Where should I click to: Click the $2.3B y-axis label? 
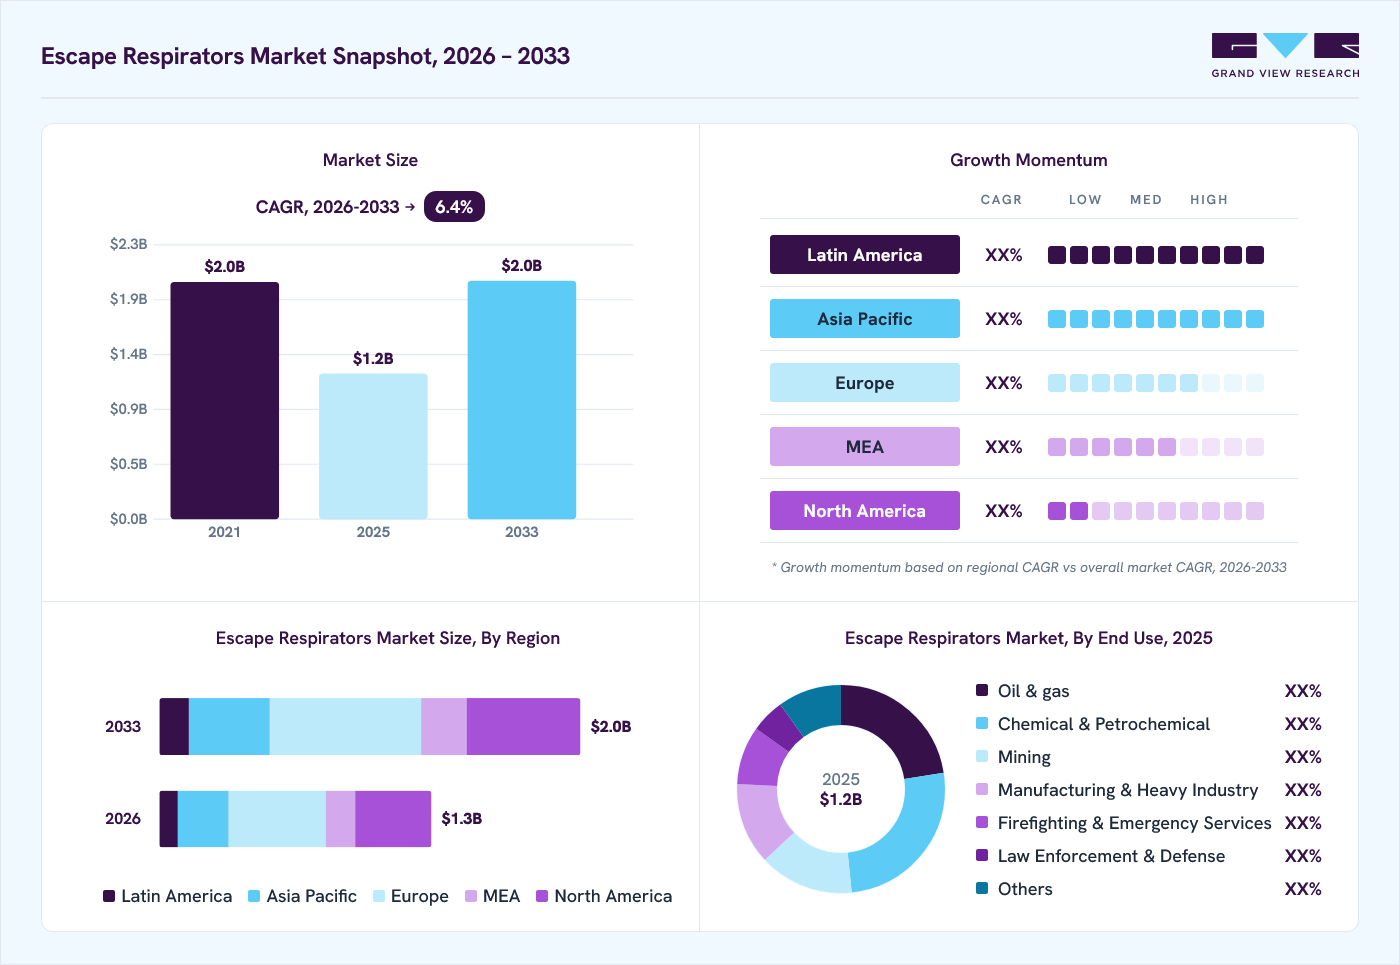click(129, 244)
